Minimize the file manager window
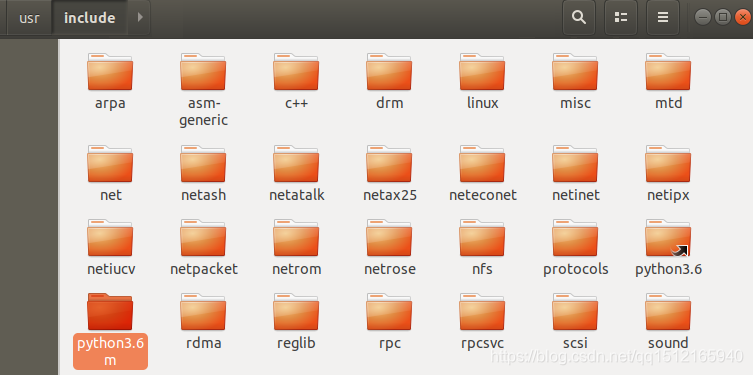 [x=703, y=18]
